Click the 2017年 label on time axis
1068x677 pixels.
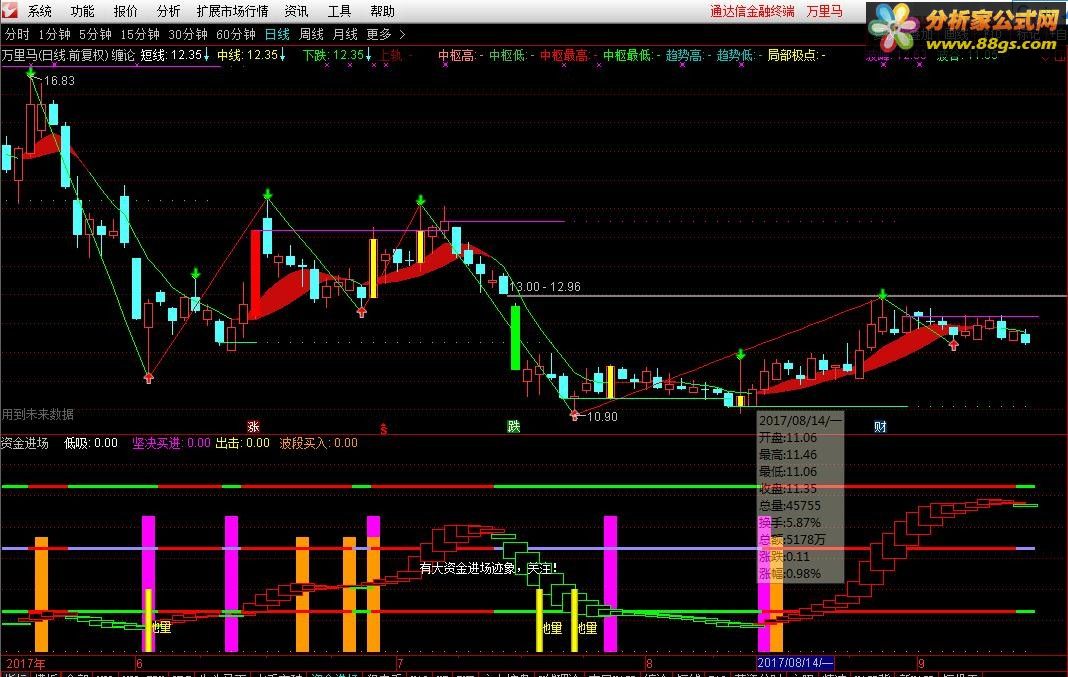click(26, 663)
